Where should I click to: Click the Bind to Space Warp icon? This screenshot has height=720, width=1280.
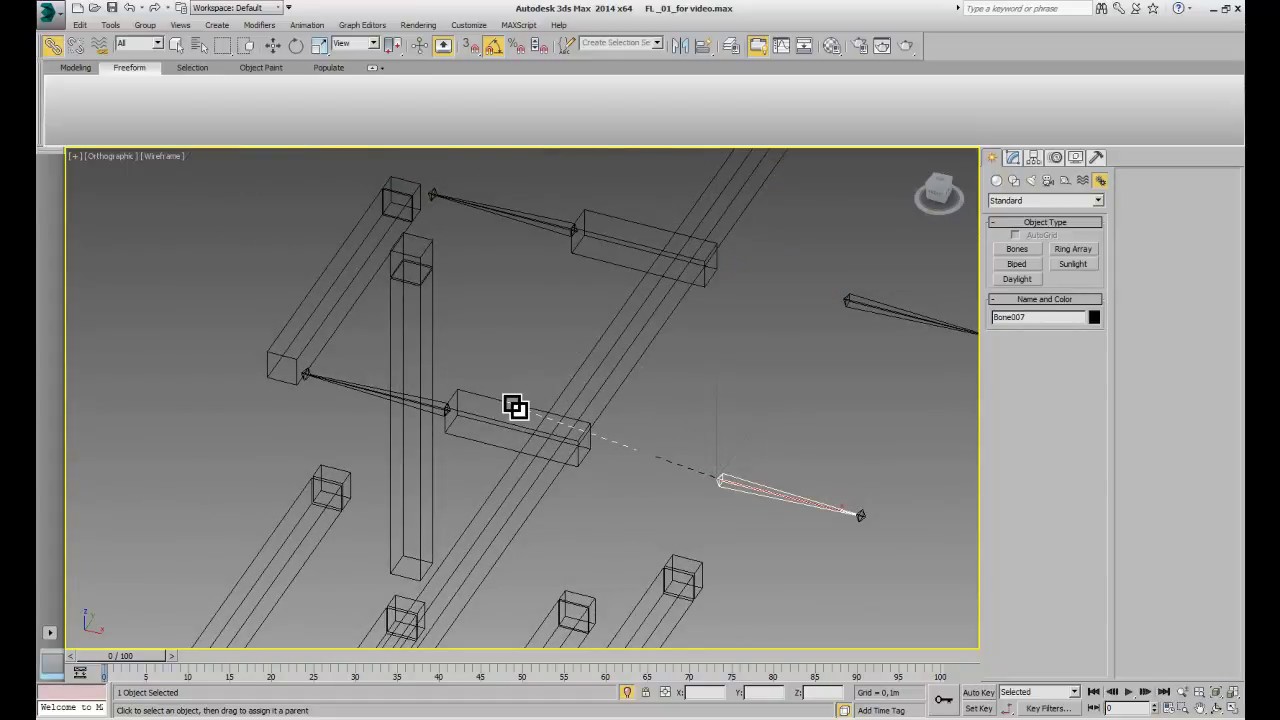pyautogui.click(x=99, y=46)
